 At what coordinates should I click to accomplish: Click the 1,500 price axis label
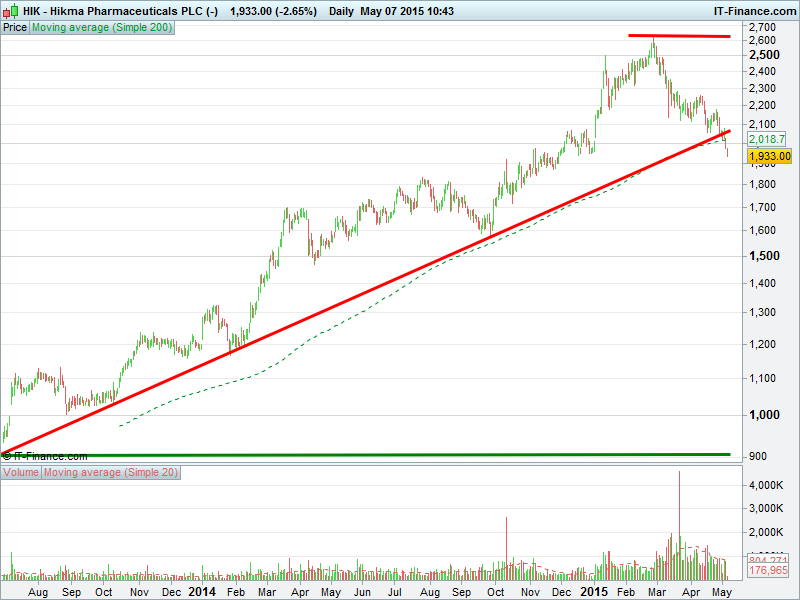coord(764,256)
